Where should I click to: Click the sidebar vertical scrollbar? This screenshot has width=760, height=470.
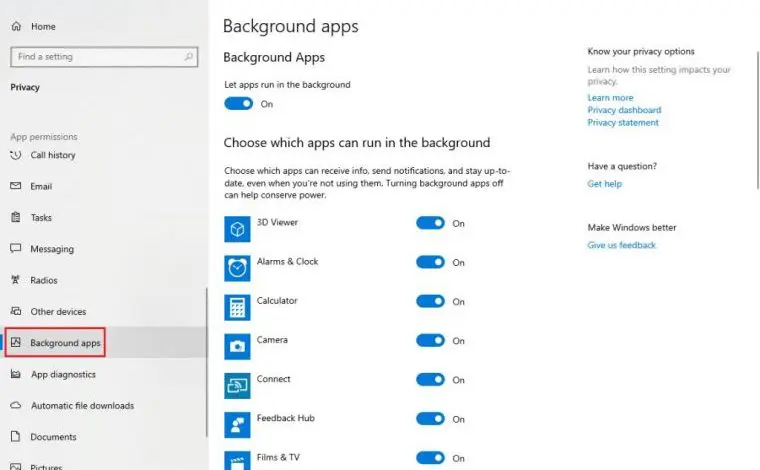tap(207, 362)
